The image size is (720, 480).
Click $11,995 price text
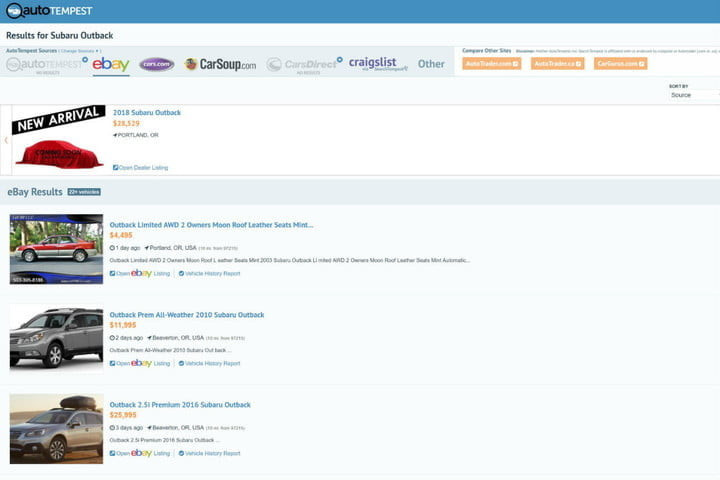pos(123,325)
